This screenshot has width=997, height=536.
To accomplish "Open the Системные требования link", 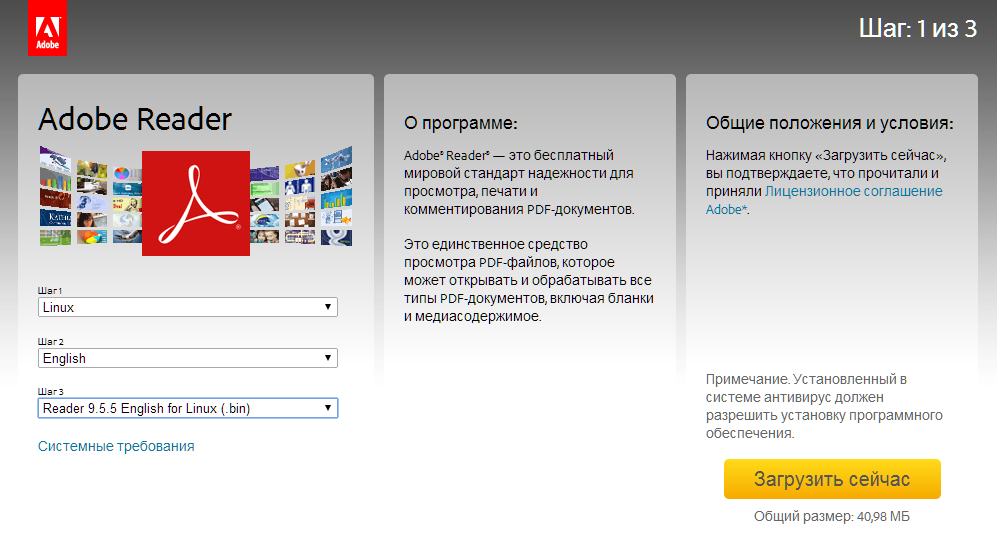I will click(x=116, y=446).
